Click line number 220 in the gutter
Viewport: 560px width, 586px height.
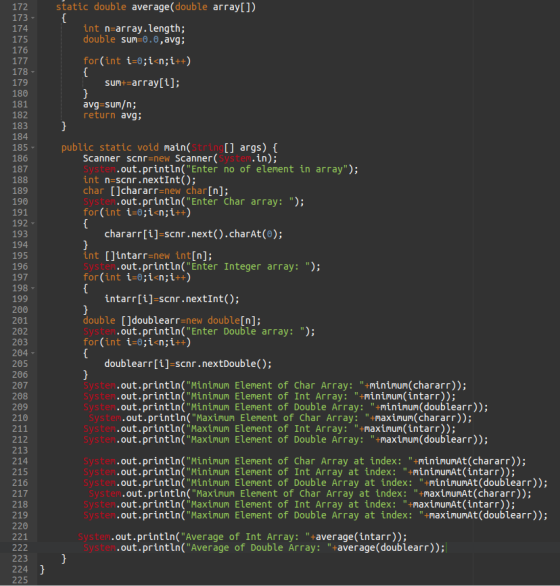[20, 526]
